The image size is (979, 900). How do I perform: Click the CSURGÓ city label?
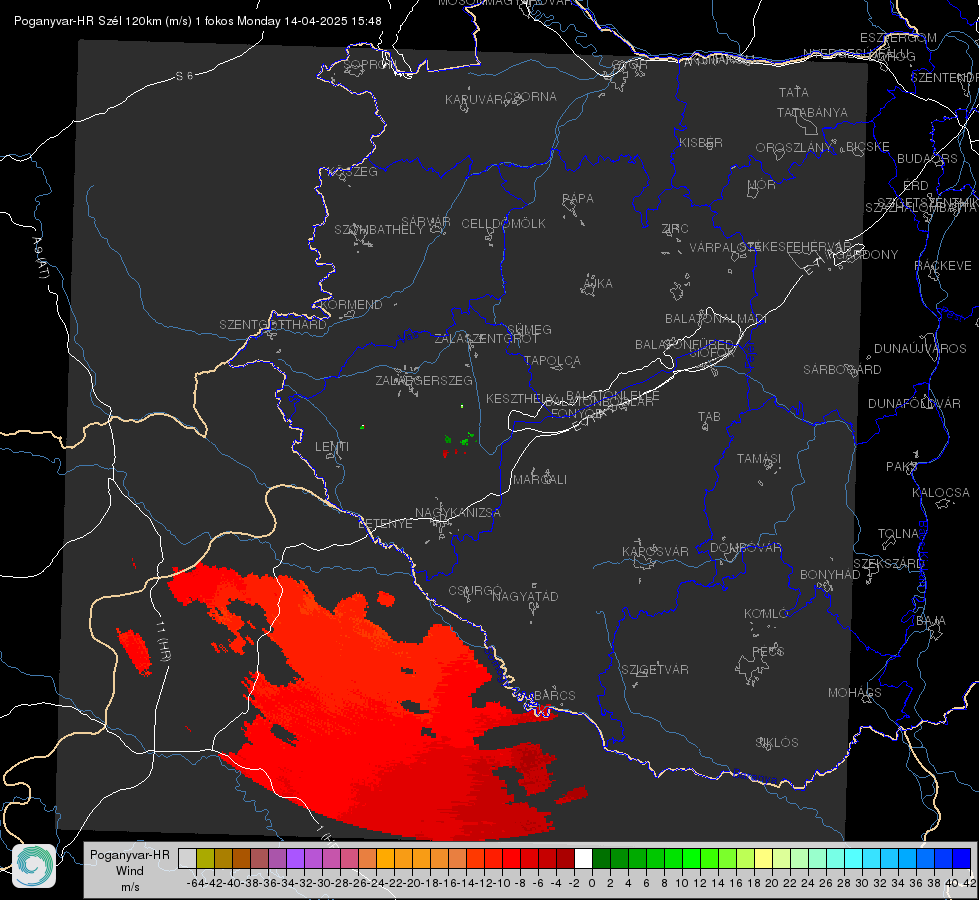[475, 591]
